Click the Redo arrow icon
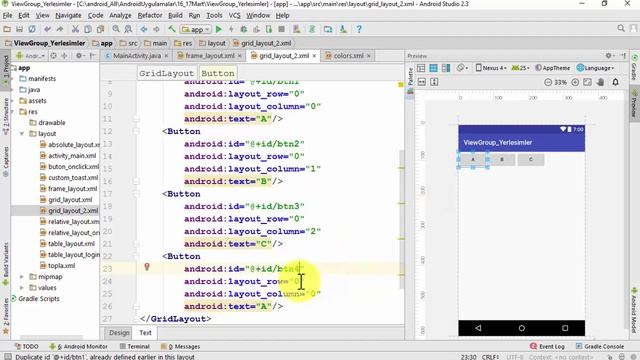 pyautogui.click(x=60, y=29)
